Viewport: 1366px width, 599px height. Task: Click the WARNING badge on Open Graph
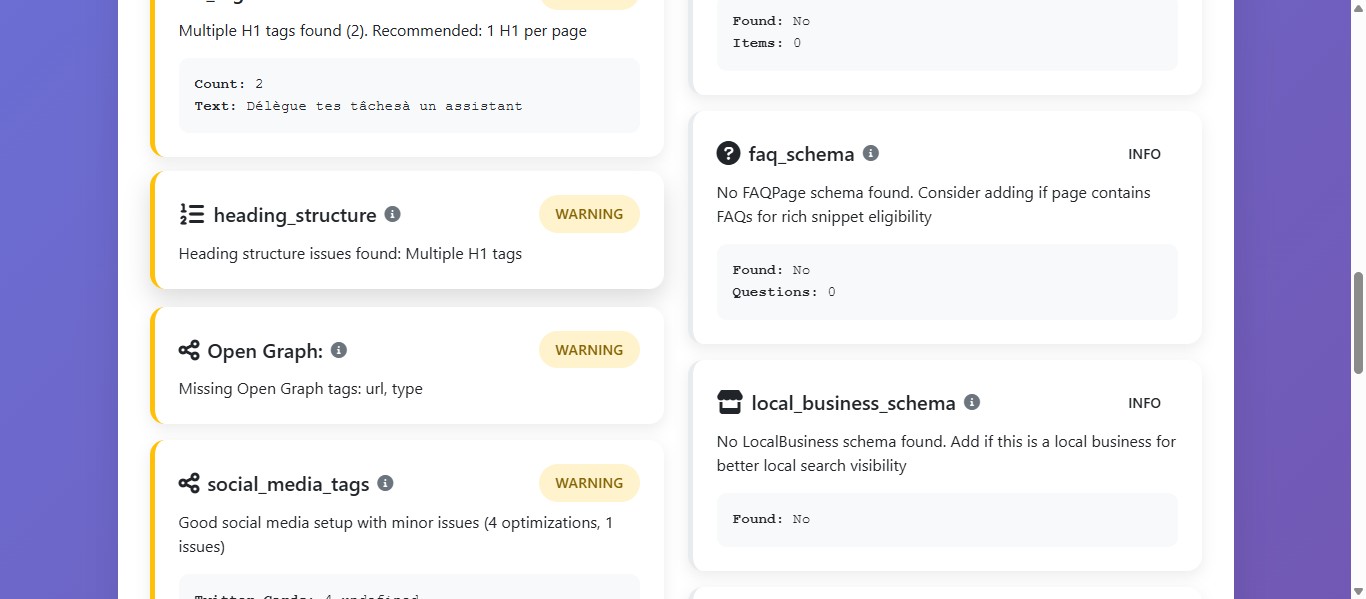point(589,349)
